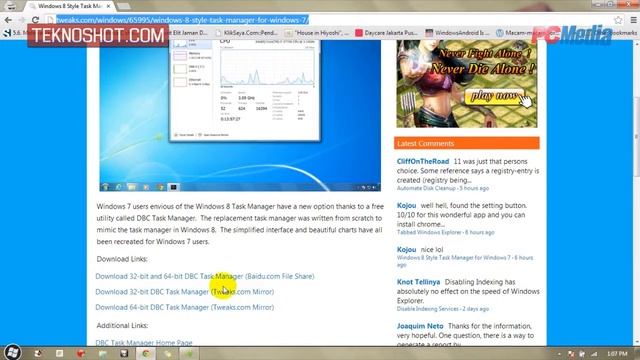
Task: Open the 'House in Hiyoshi' bookmark
Action: 317,33
